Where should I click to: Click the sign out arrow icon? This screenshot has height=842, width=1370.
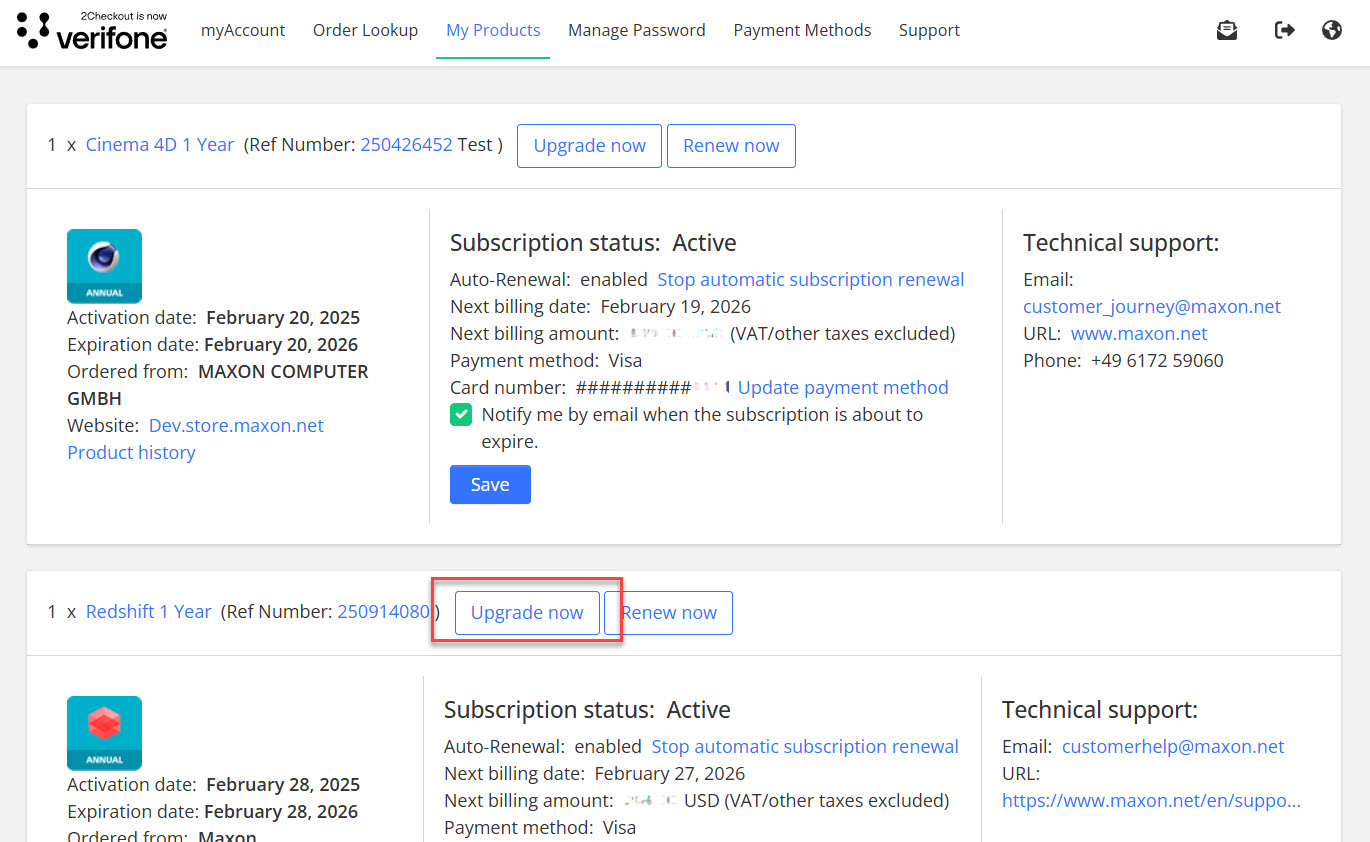pyautogui.click(x=1285, y=31)
